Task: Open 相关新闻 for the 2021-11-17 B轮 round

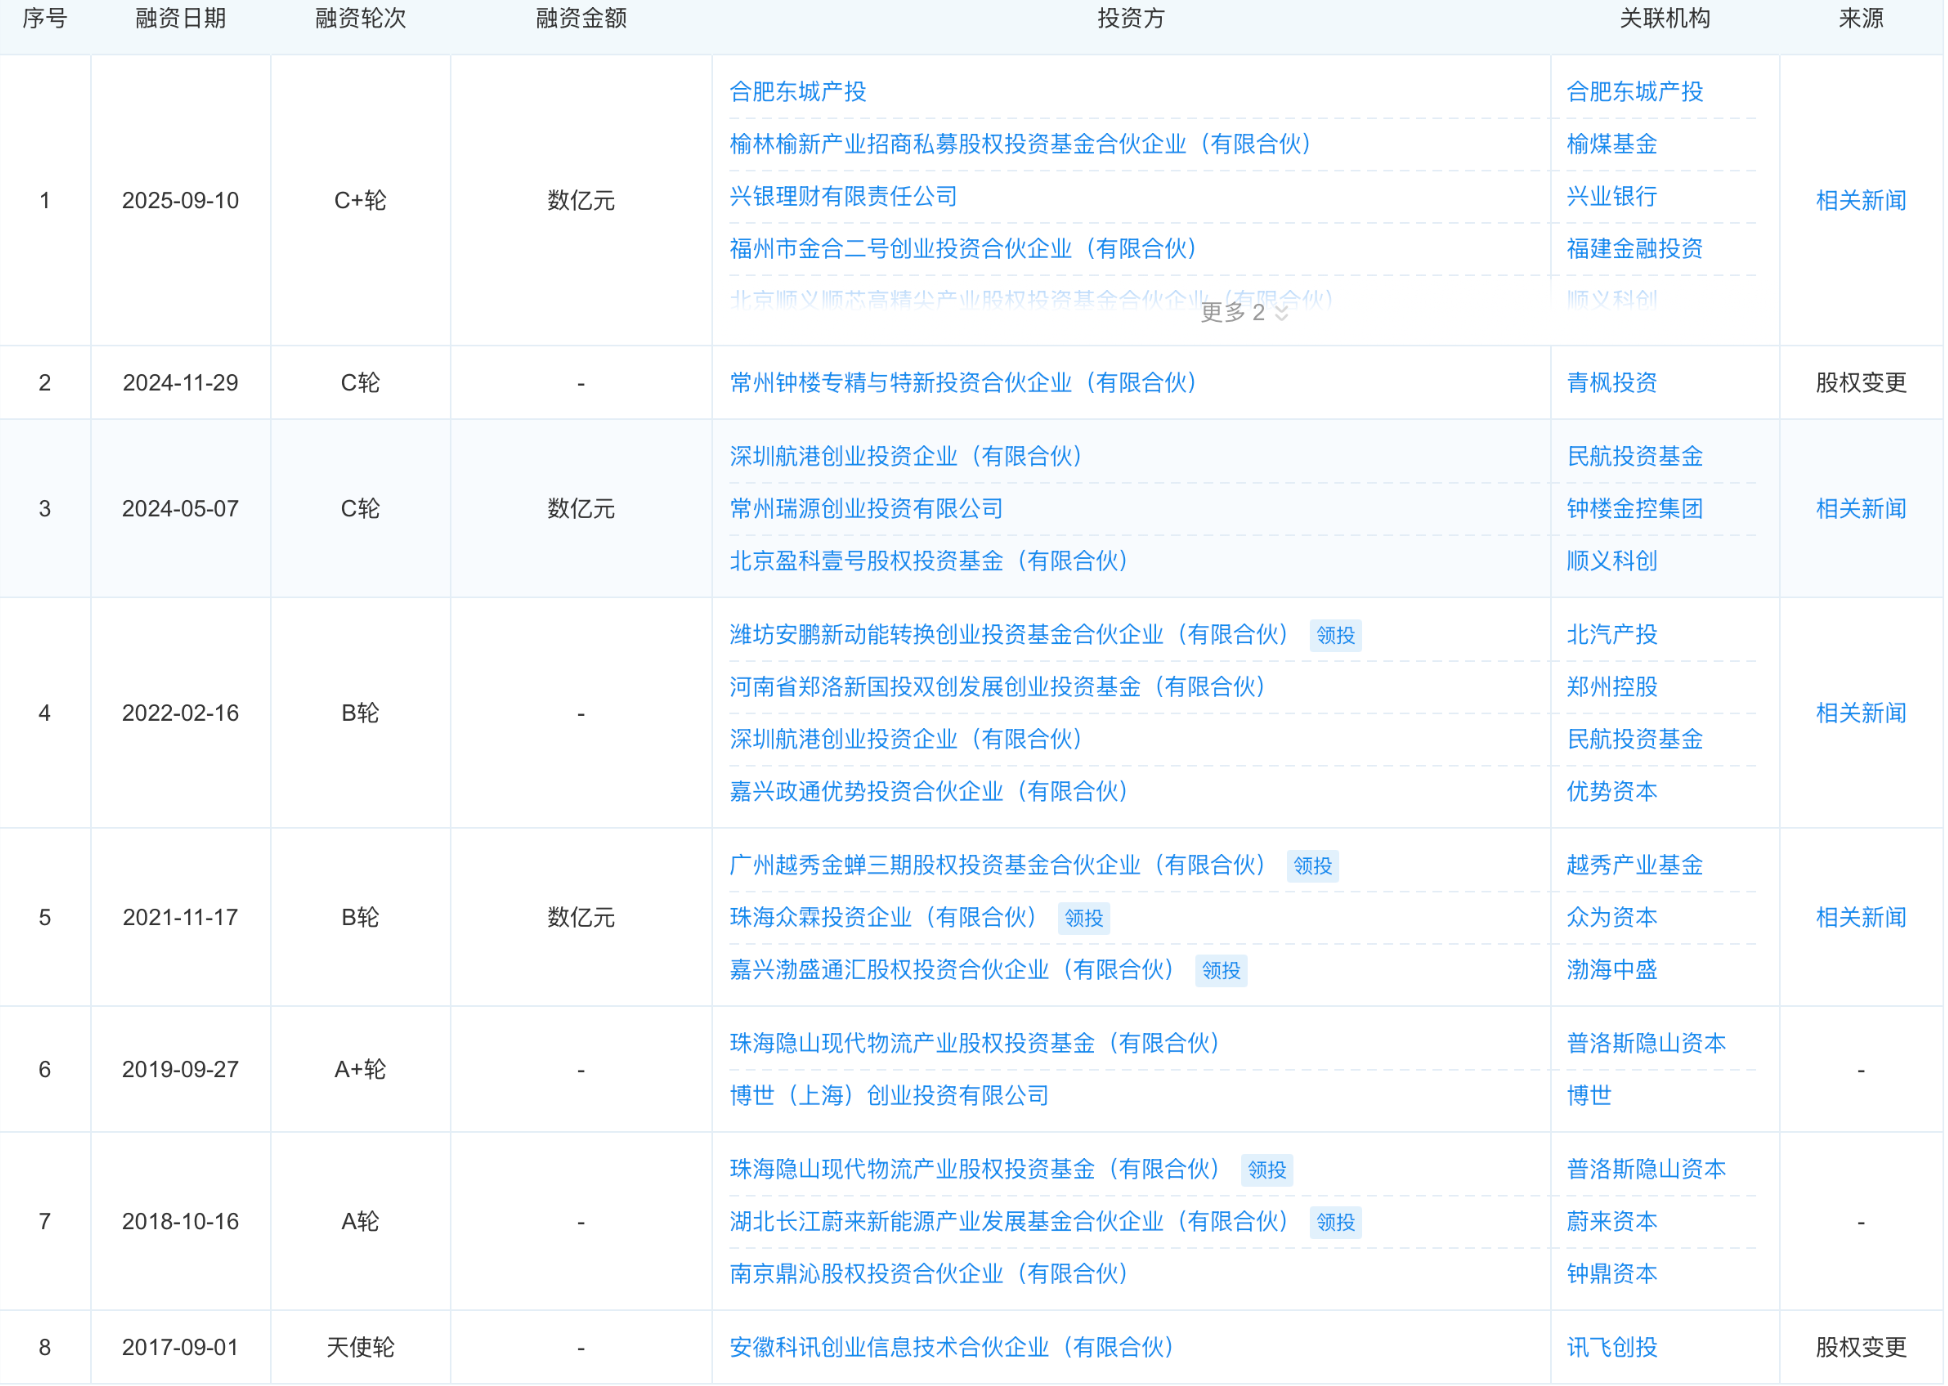Action: pyautogui.click(x=1860, y=918)
